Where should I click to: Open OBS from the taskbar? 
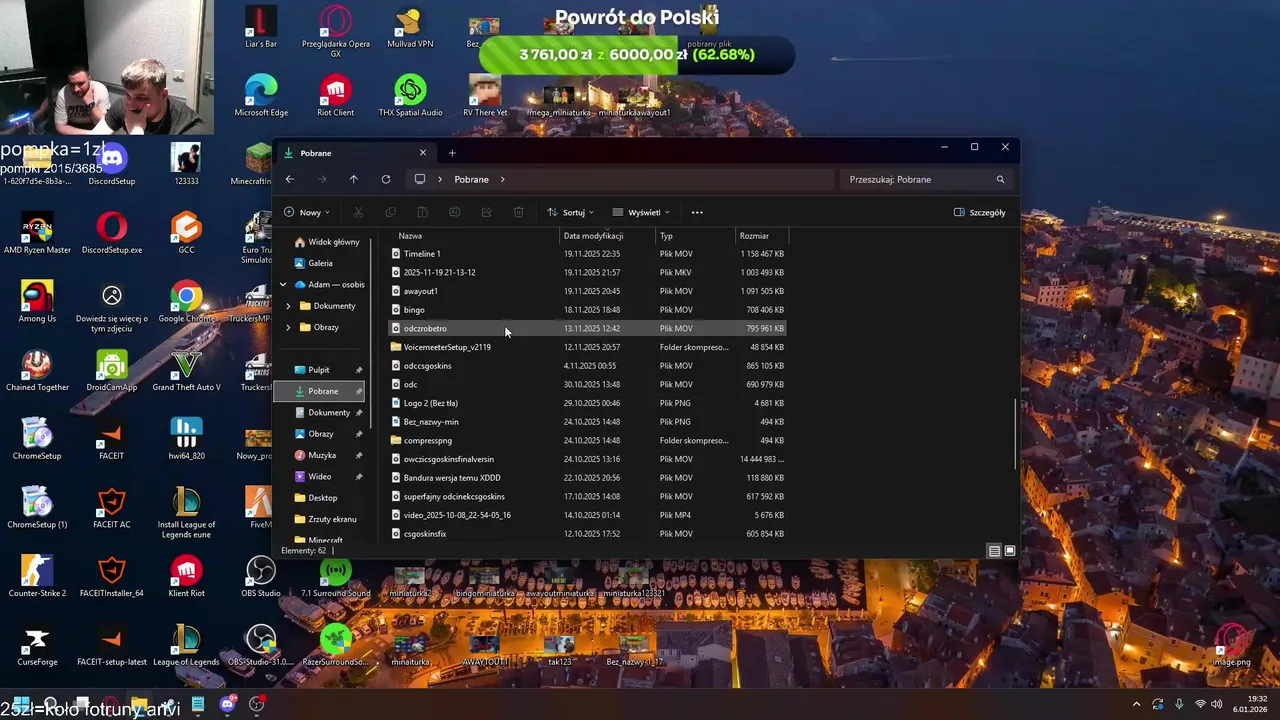click(257, 704)
